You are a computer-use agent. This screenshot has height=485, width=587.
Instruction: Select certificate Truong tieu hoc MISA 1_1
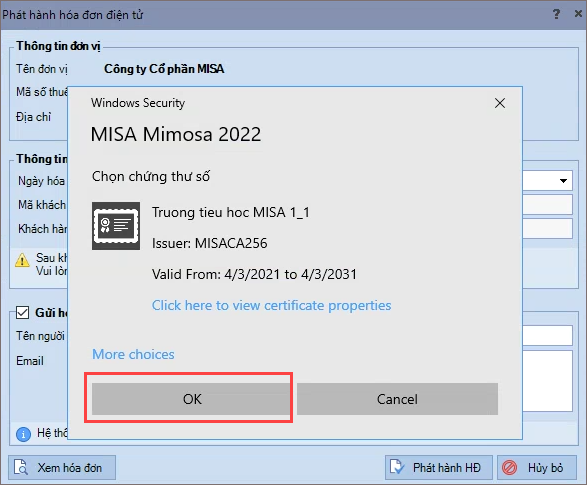[231, 213]
